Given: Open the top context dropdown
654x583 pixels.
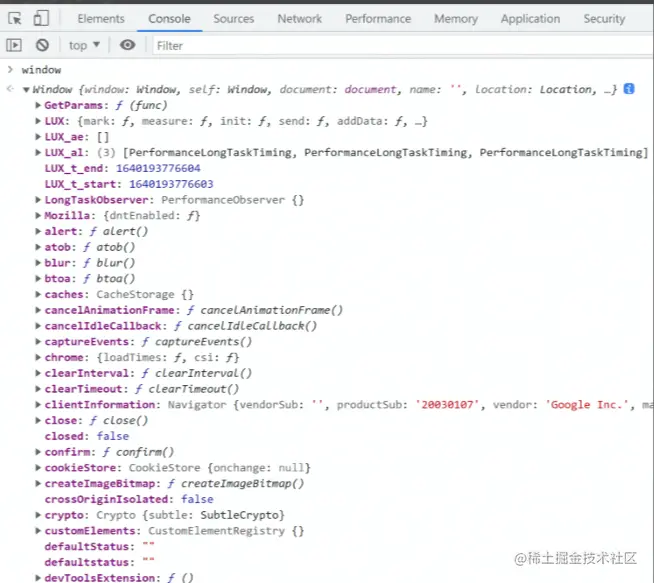Looking at the screenshot, I should pyautogui.click(x=84, y=45).
